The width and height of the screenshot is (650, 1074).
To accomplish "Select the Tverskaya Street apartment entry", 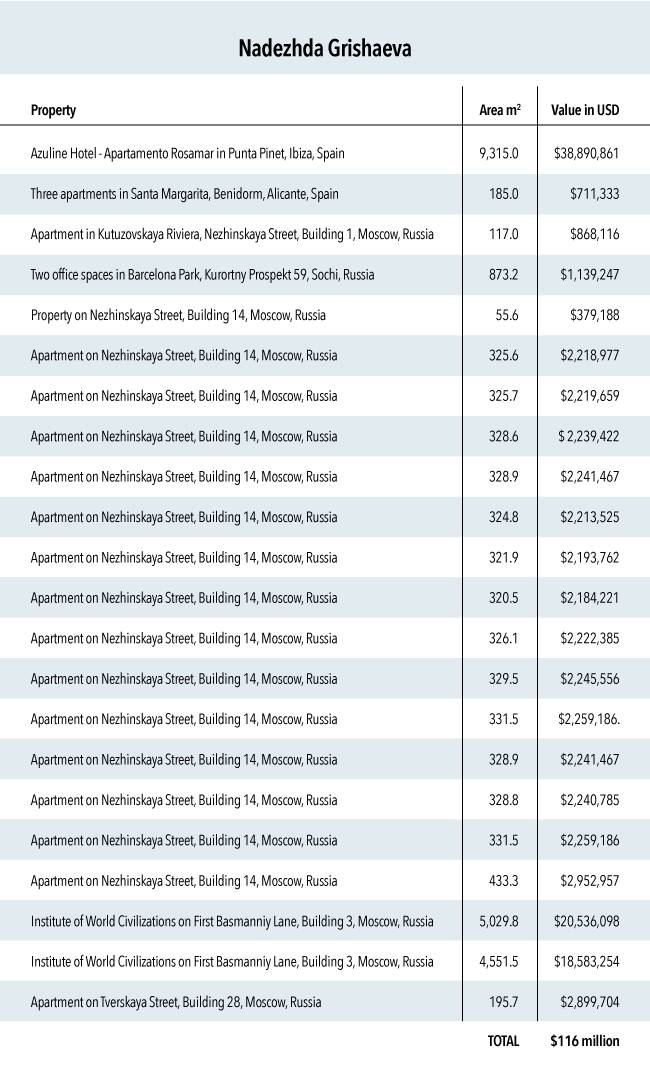I will [176, 1001].
